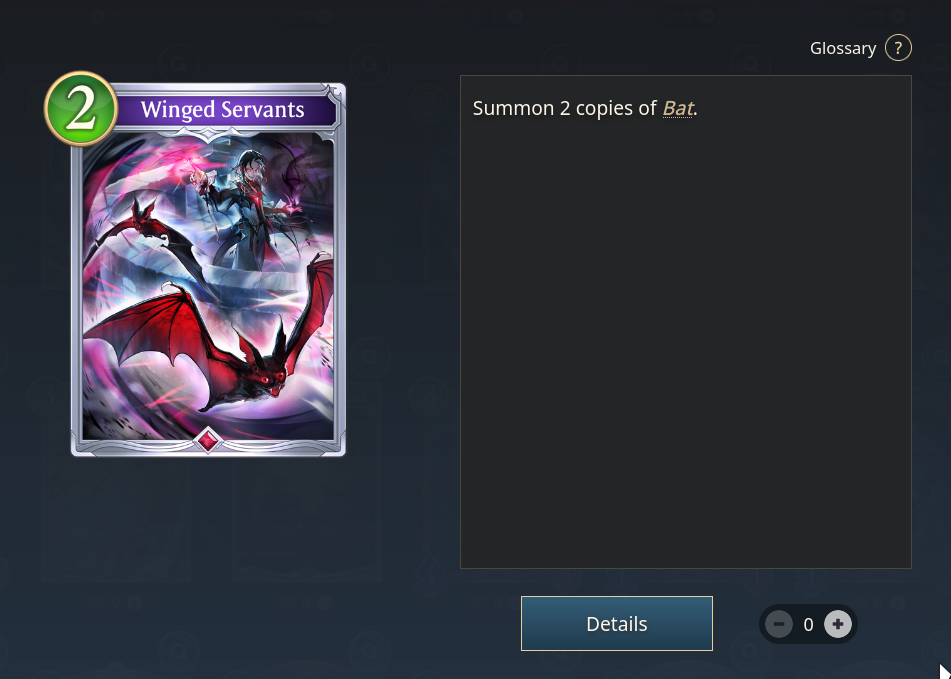Screen dimensions: 951x679
Task: Select the card quantity value 0
Action: point(808,624)
